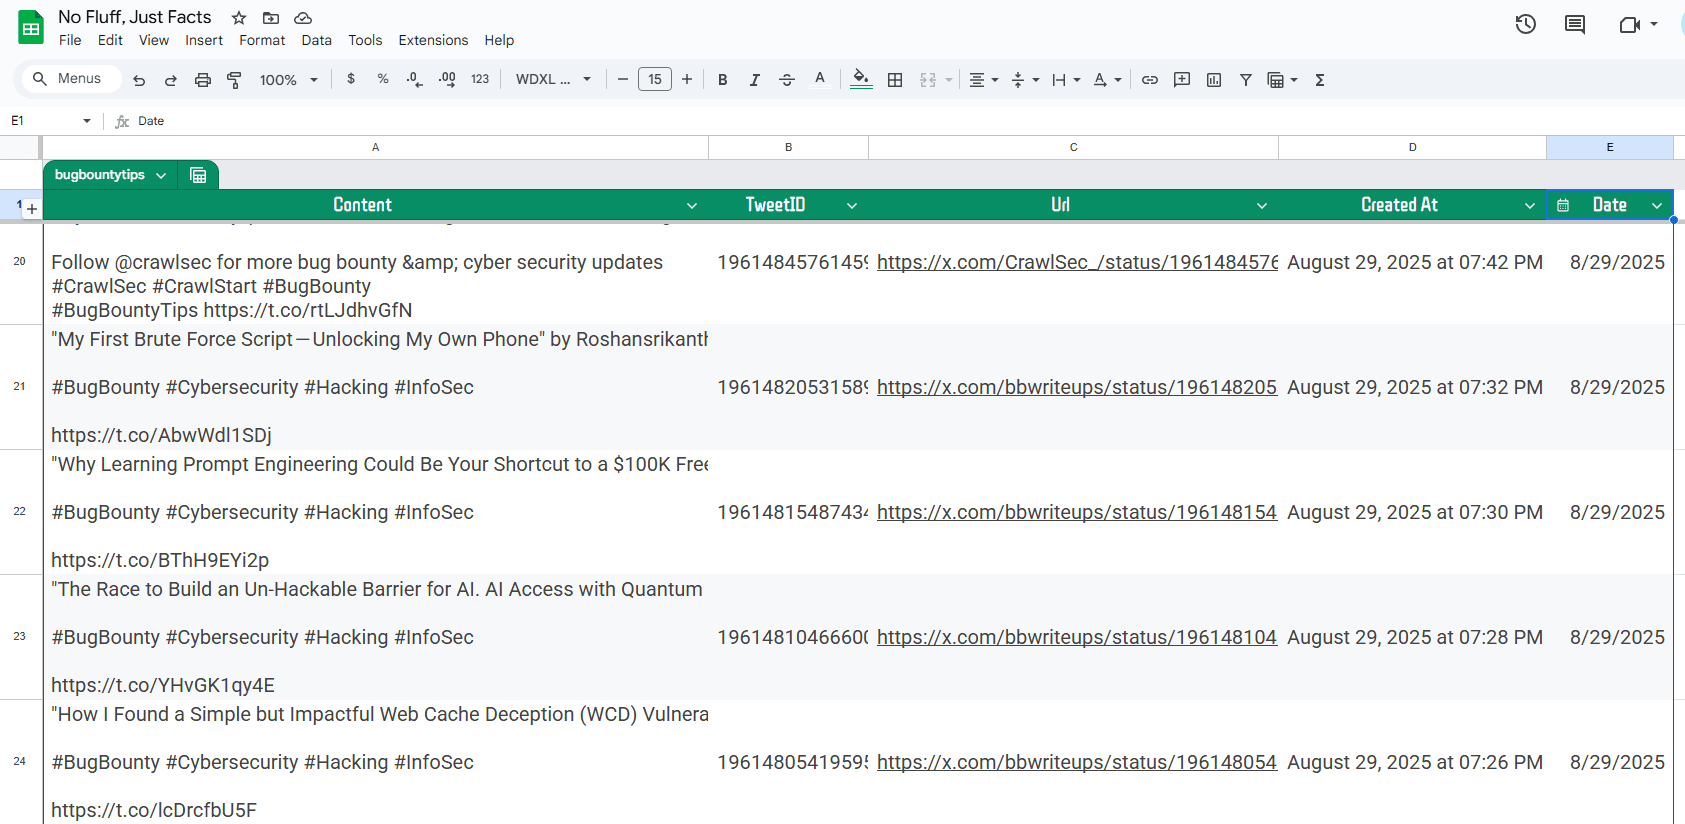Open text wrapping dropdown
This screenshot has height=824, width=1685.
tap(1066, 80)
